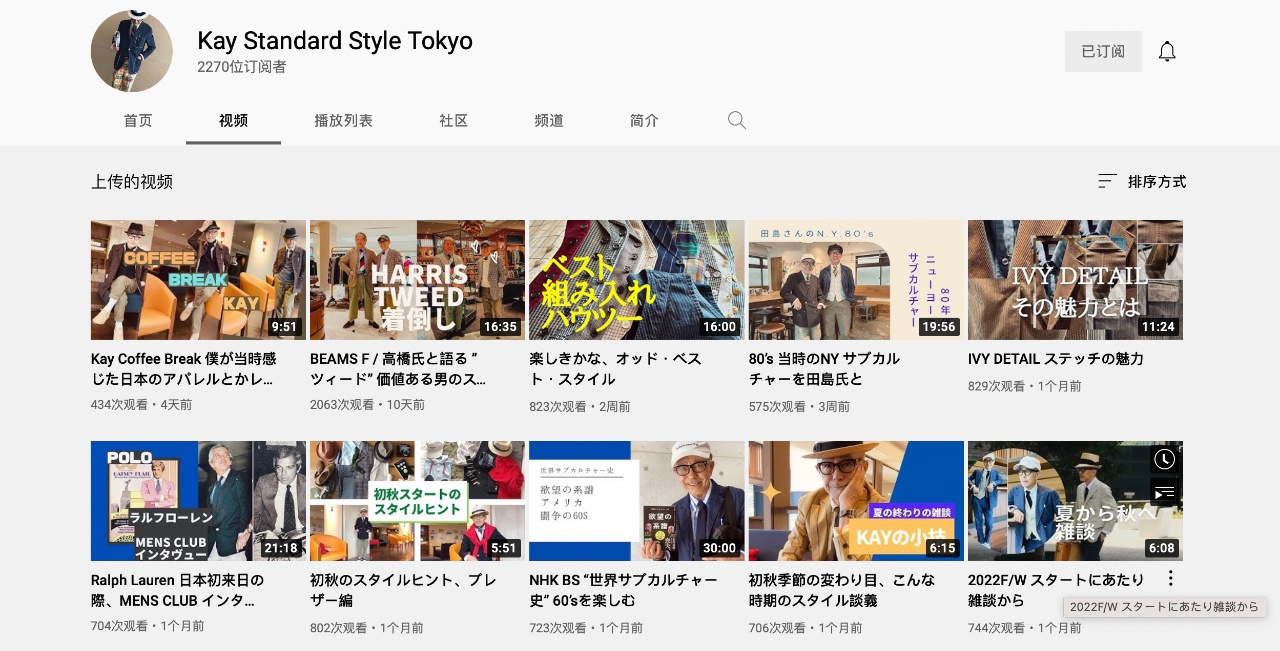Open the オッド・ベスト・スタイル video title

615,369
